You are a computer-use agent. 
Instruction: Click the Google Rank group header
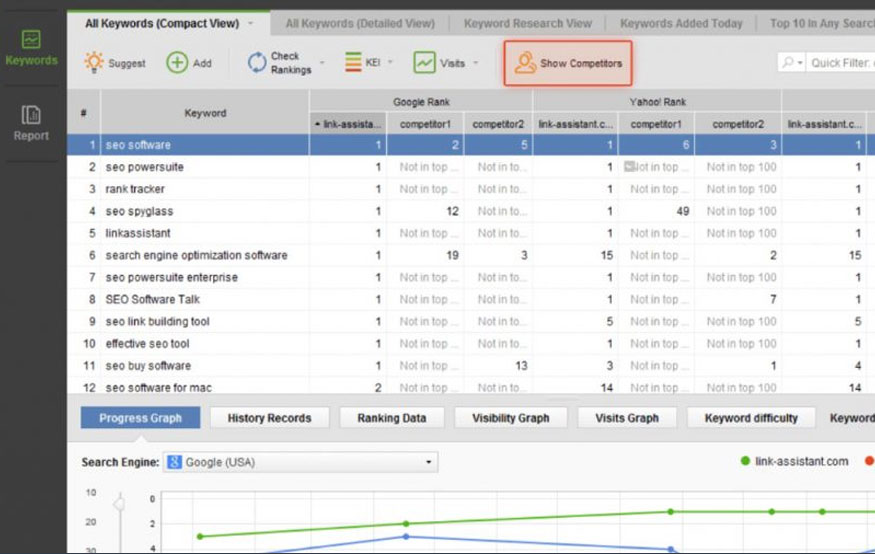(x=421, y=102)
